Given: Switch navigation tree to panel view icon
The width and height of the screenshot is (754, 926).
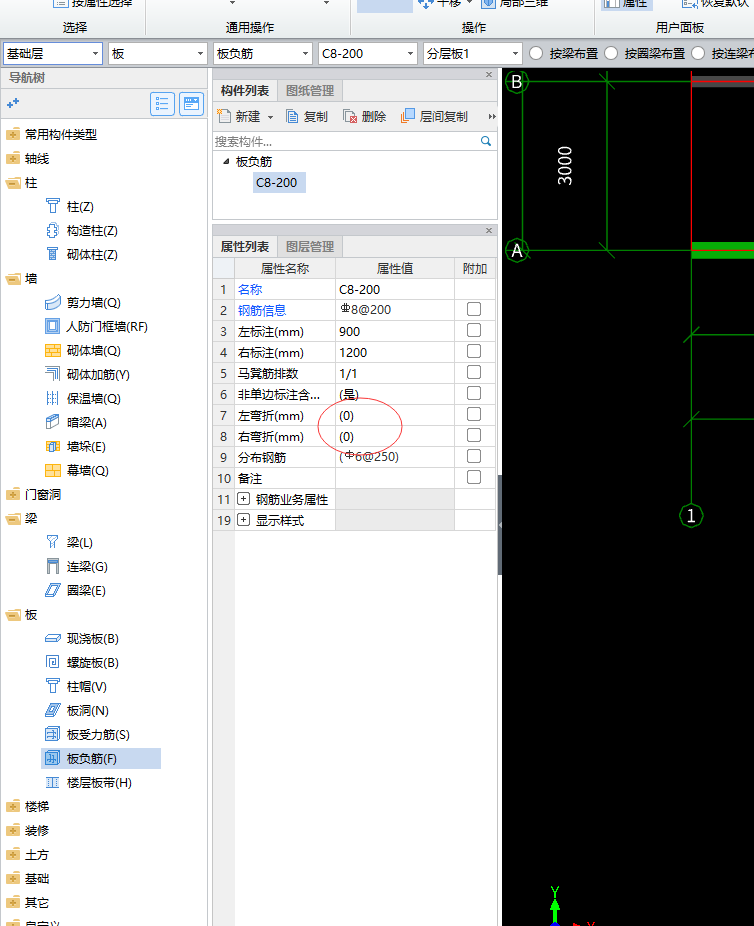Looking at the screenshot, I should (191, 104).
